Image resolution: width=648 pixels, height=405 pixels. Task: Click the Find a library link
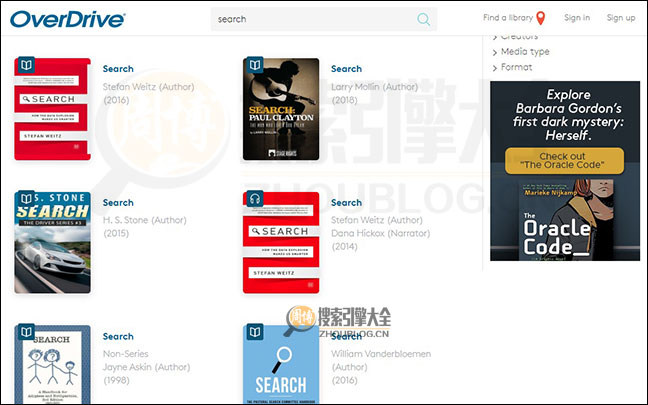[507, 18]
